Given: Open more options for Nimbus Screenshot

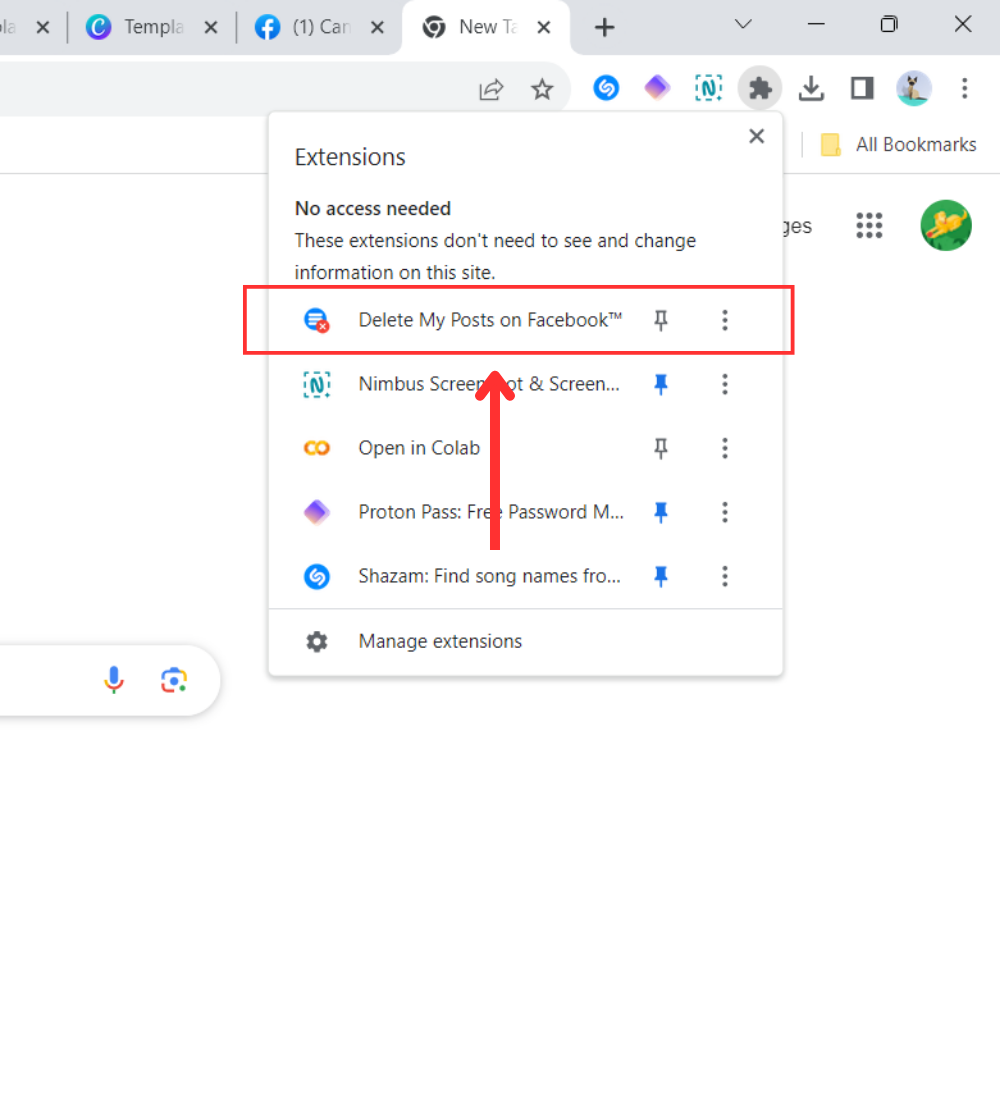Looking at the screenshot, I should (x=725, y=384).
